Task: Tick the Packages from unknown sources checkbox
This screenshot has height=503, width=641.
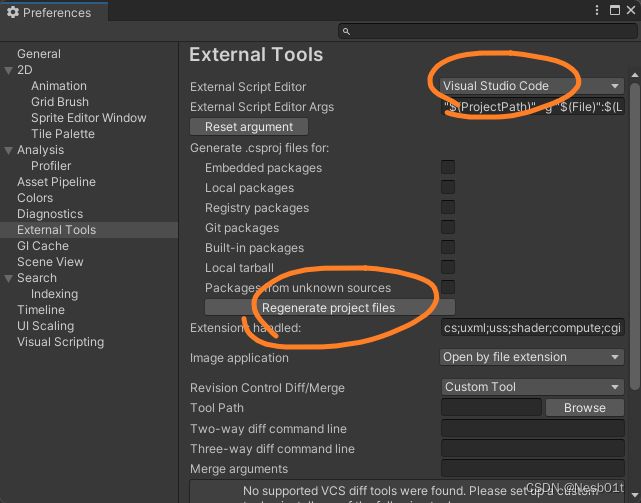Action: [x=448, y=287]
